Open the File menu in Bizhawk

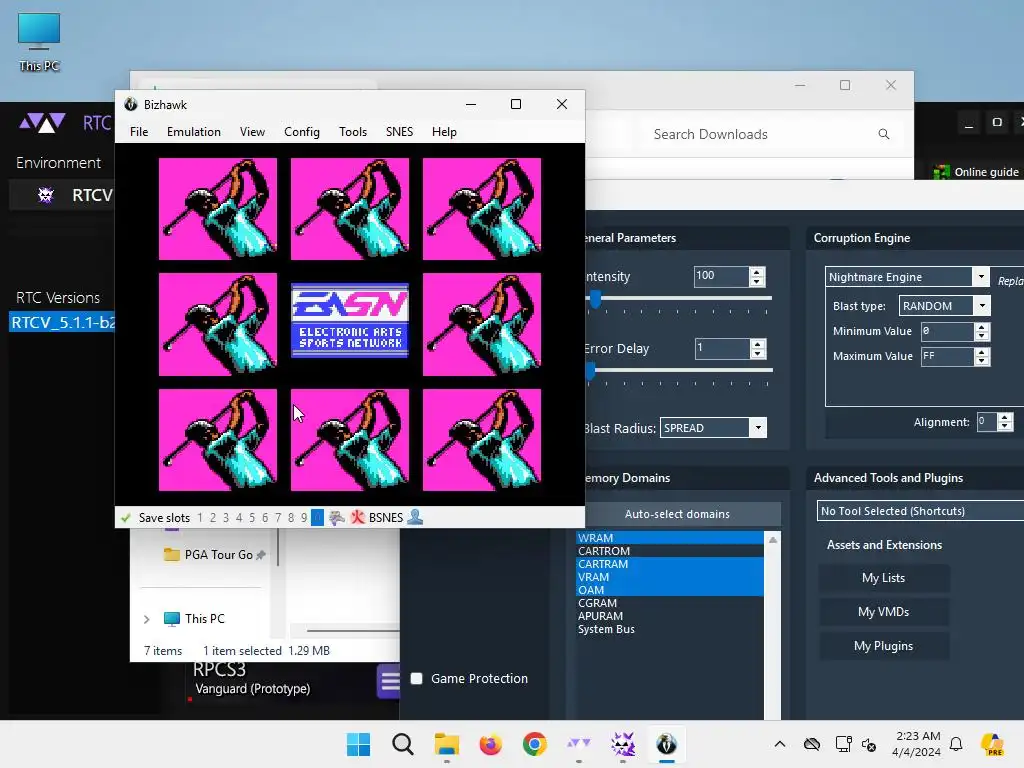(x=139, y=132)
